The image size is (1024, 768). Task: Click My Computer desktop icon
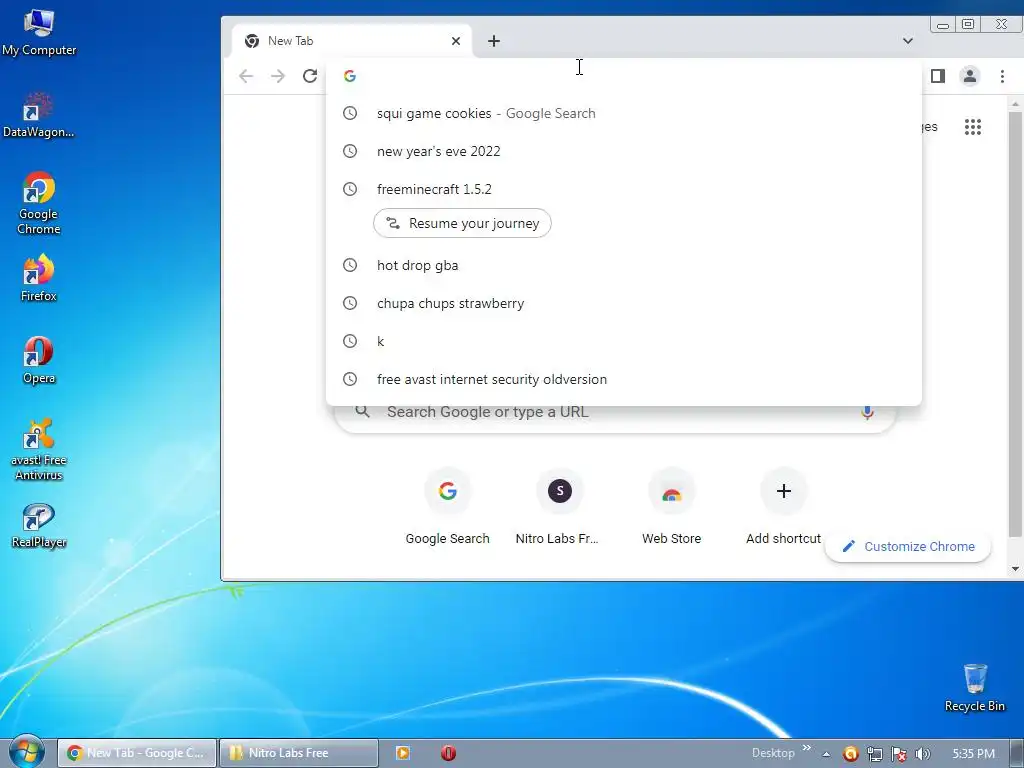[39, 33]
